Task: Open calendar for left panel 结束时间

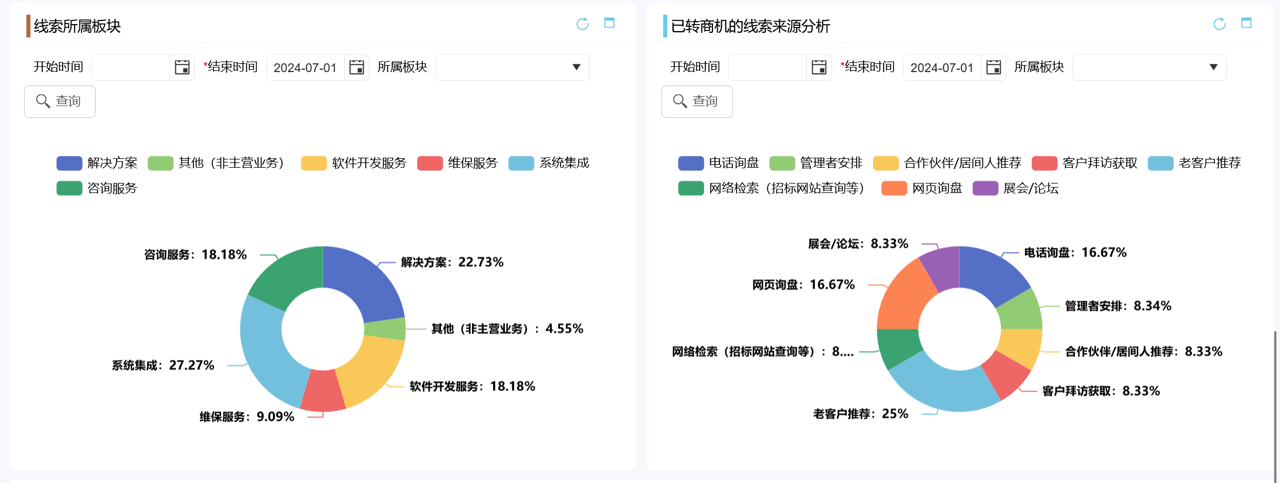Action: click(357, 67)
